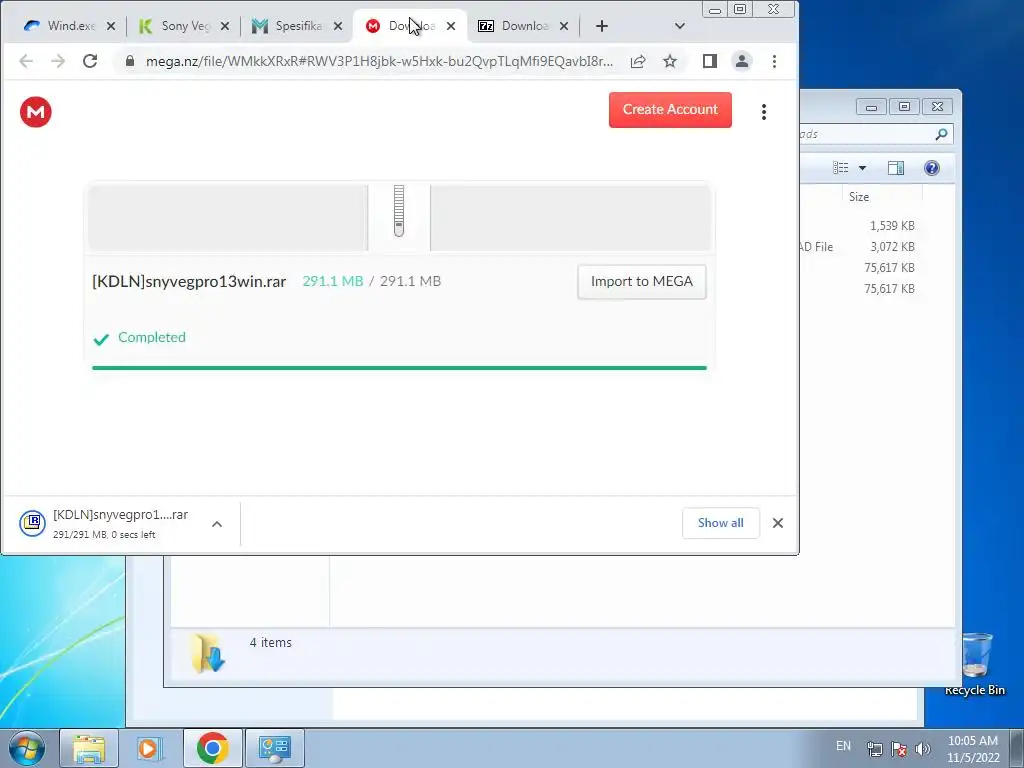Go forward in Chrome
This screenshot has width=1024, height=768.
pyautogui.click(x=58, y=61)
